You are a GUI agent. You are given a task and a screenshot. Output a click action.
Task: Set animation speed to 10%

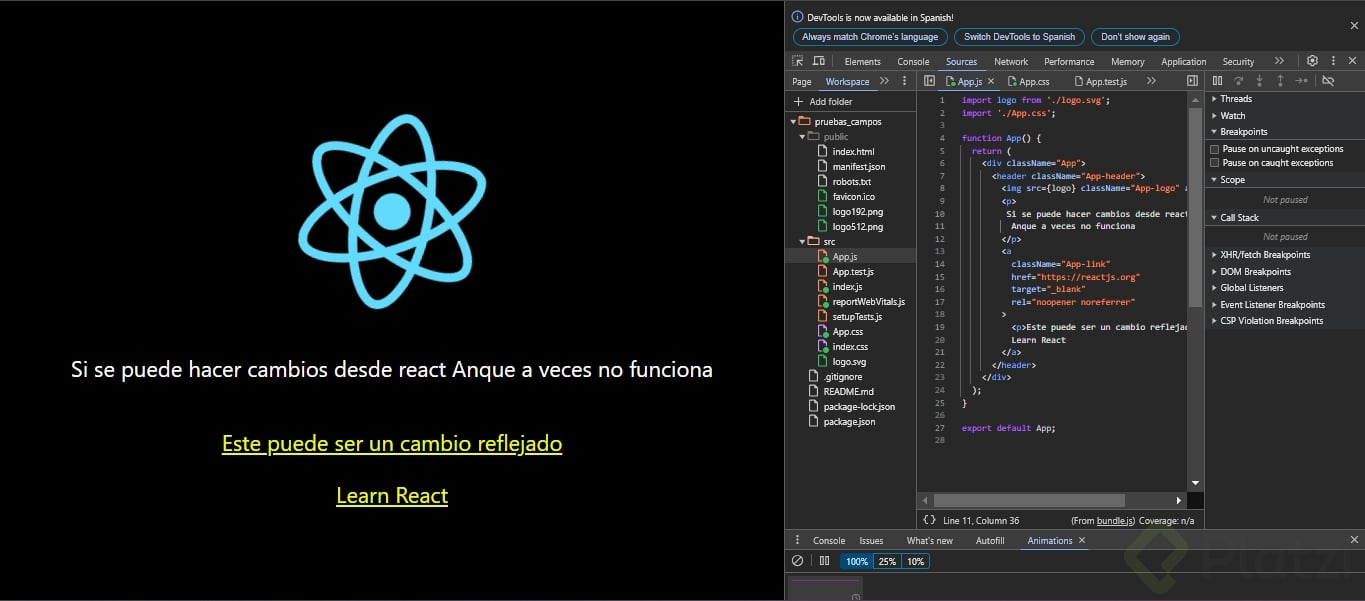click(915, 561)
